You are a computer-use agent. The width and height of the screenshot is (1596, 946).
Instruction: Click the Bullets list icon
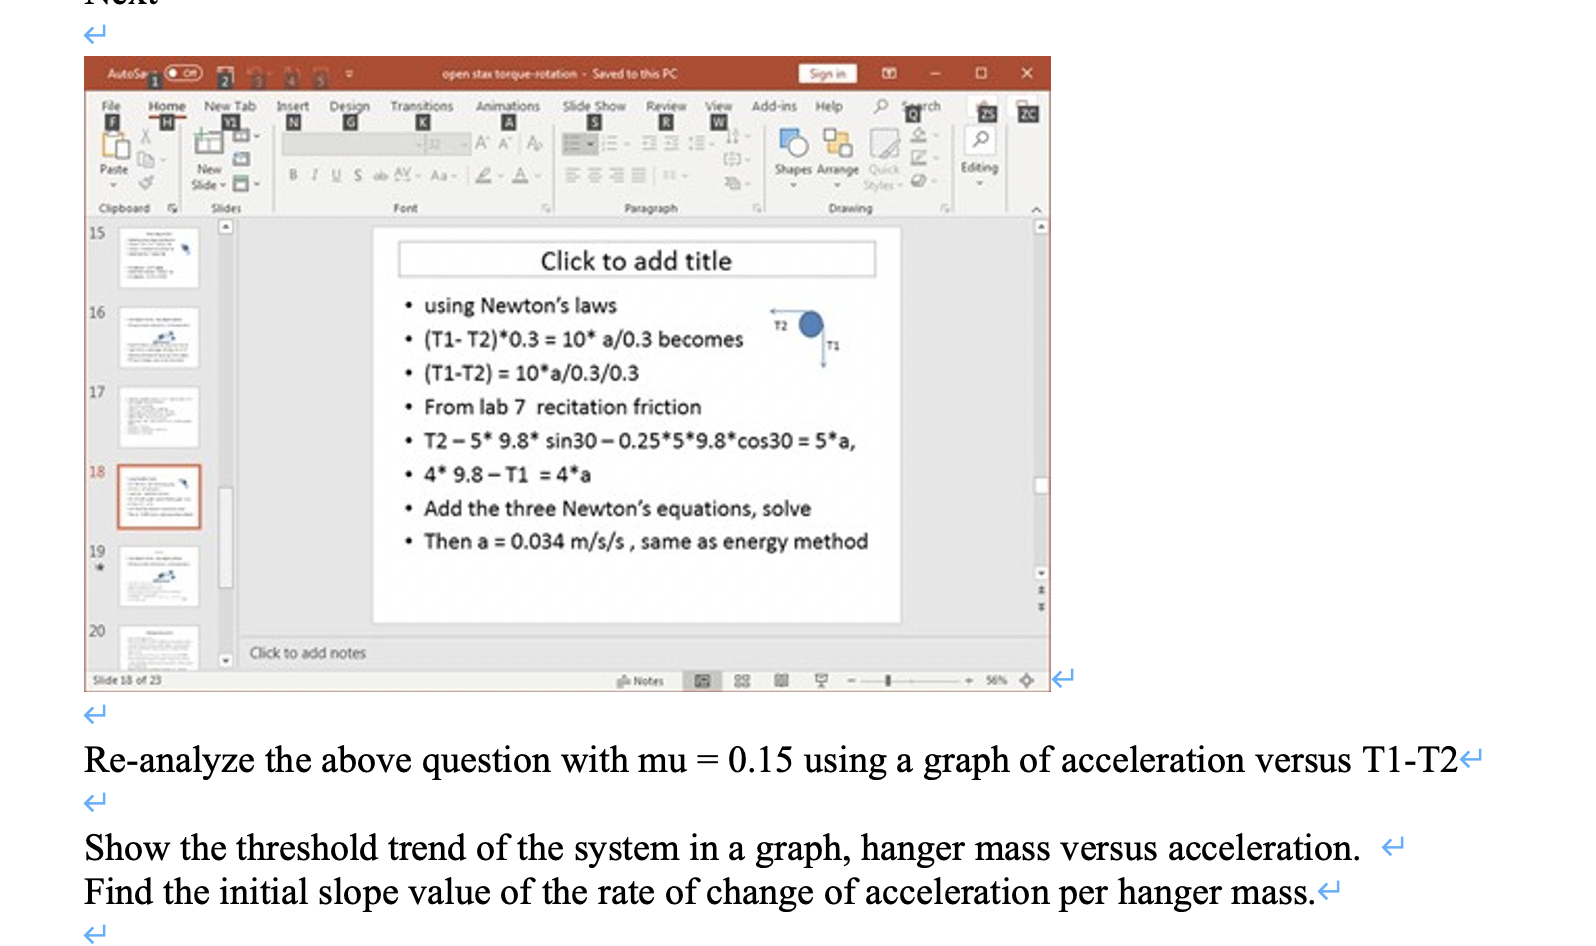573,144
